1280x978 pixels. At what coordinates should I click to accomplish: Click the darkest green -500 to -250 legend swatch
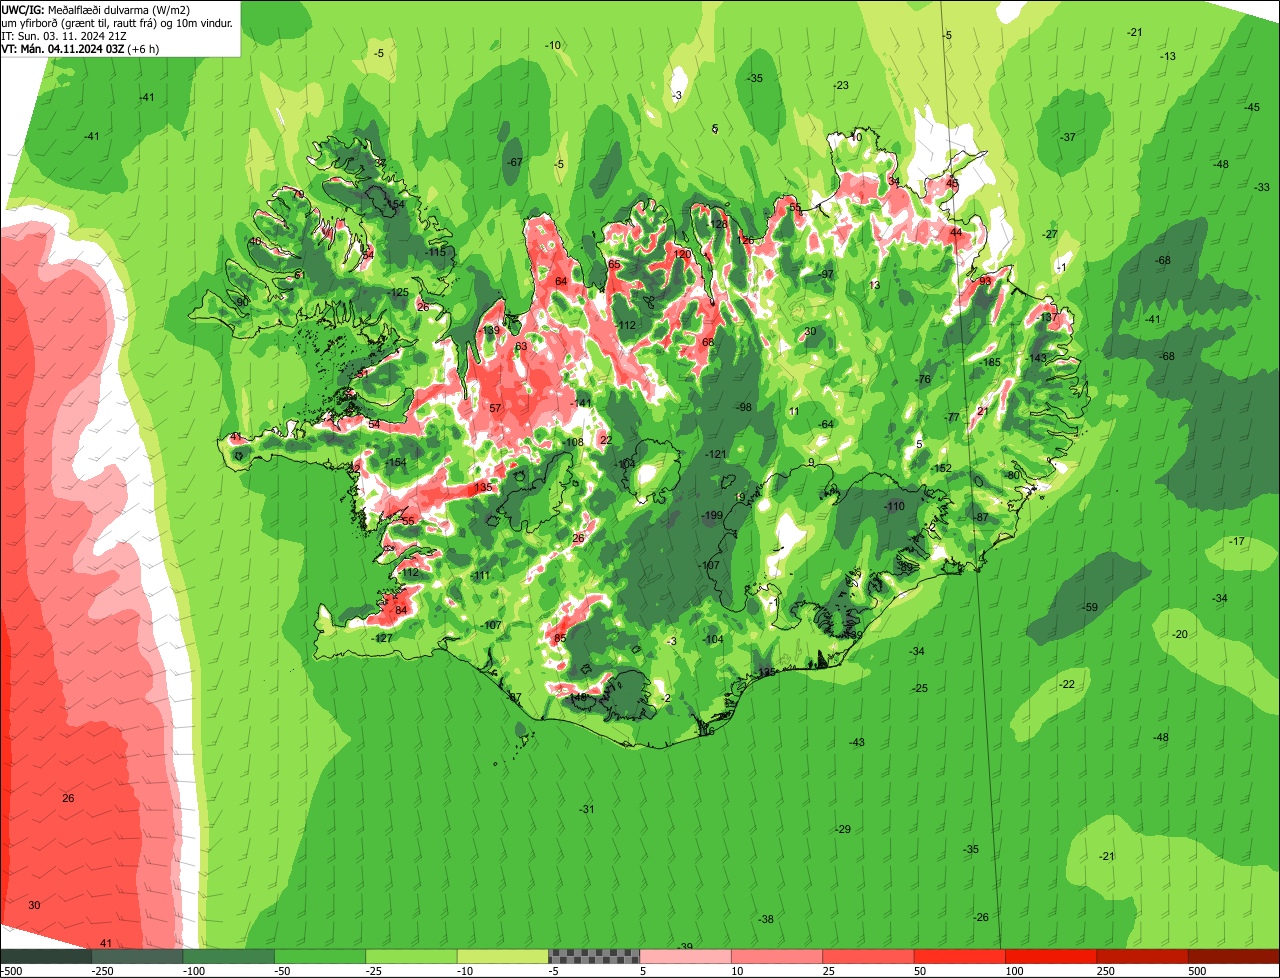46,956
